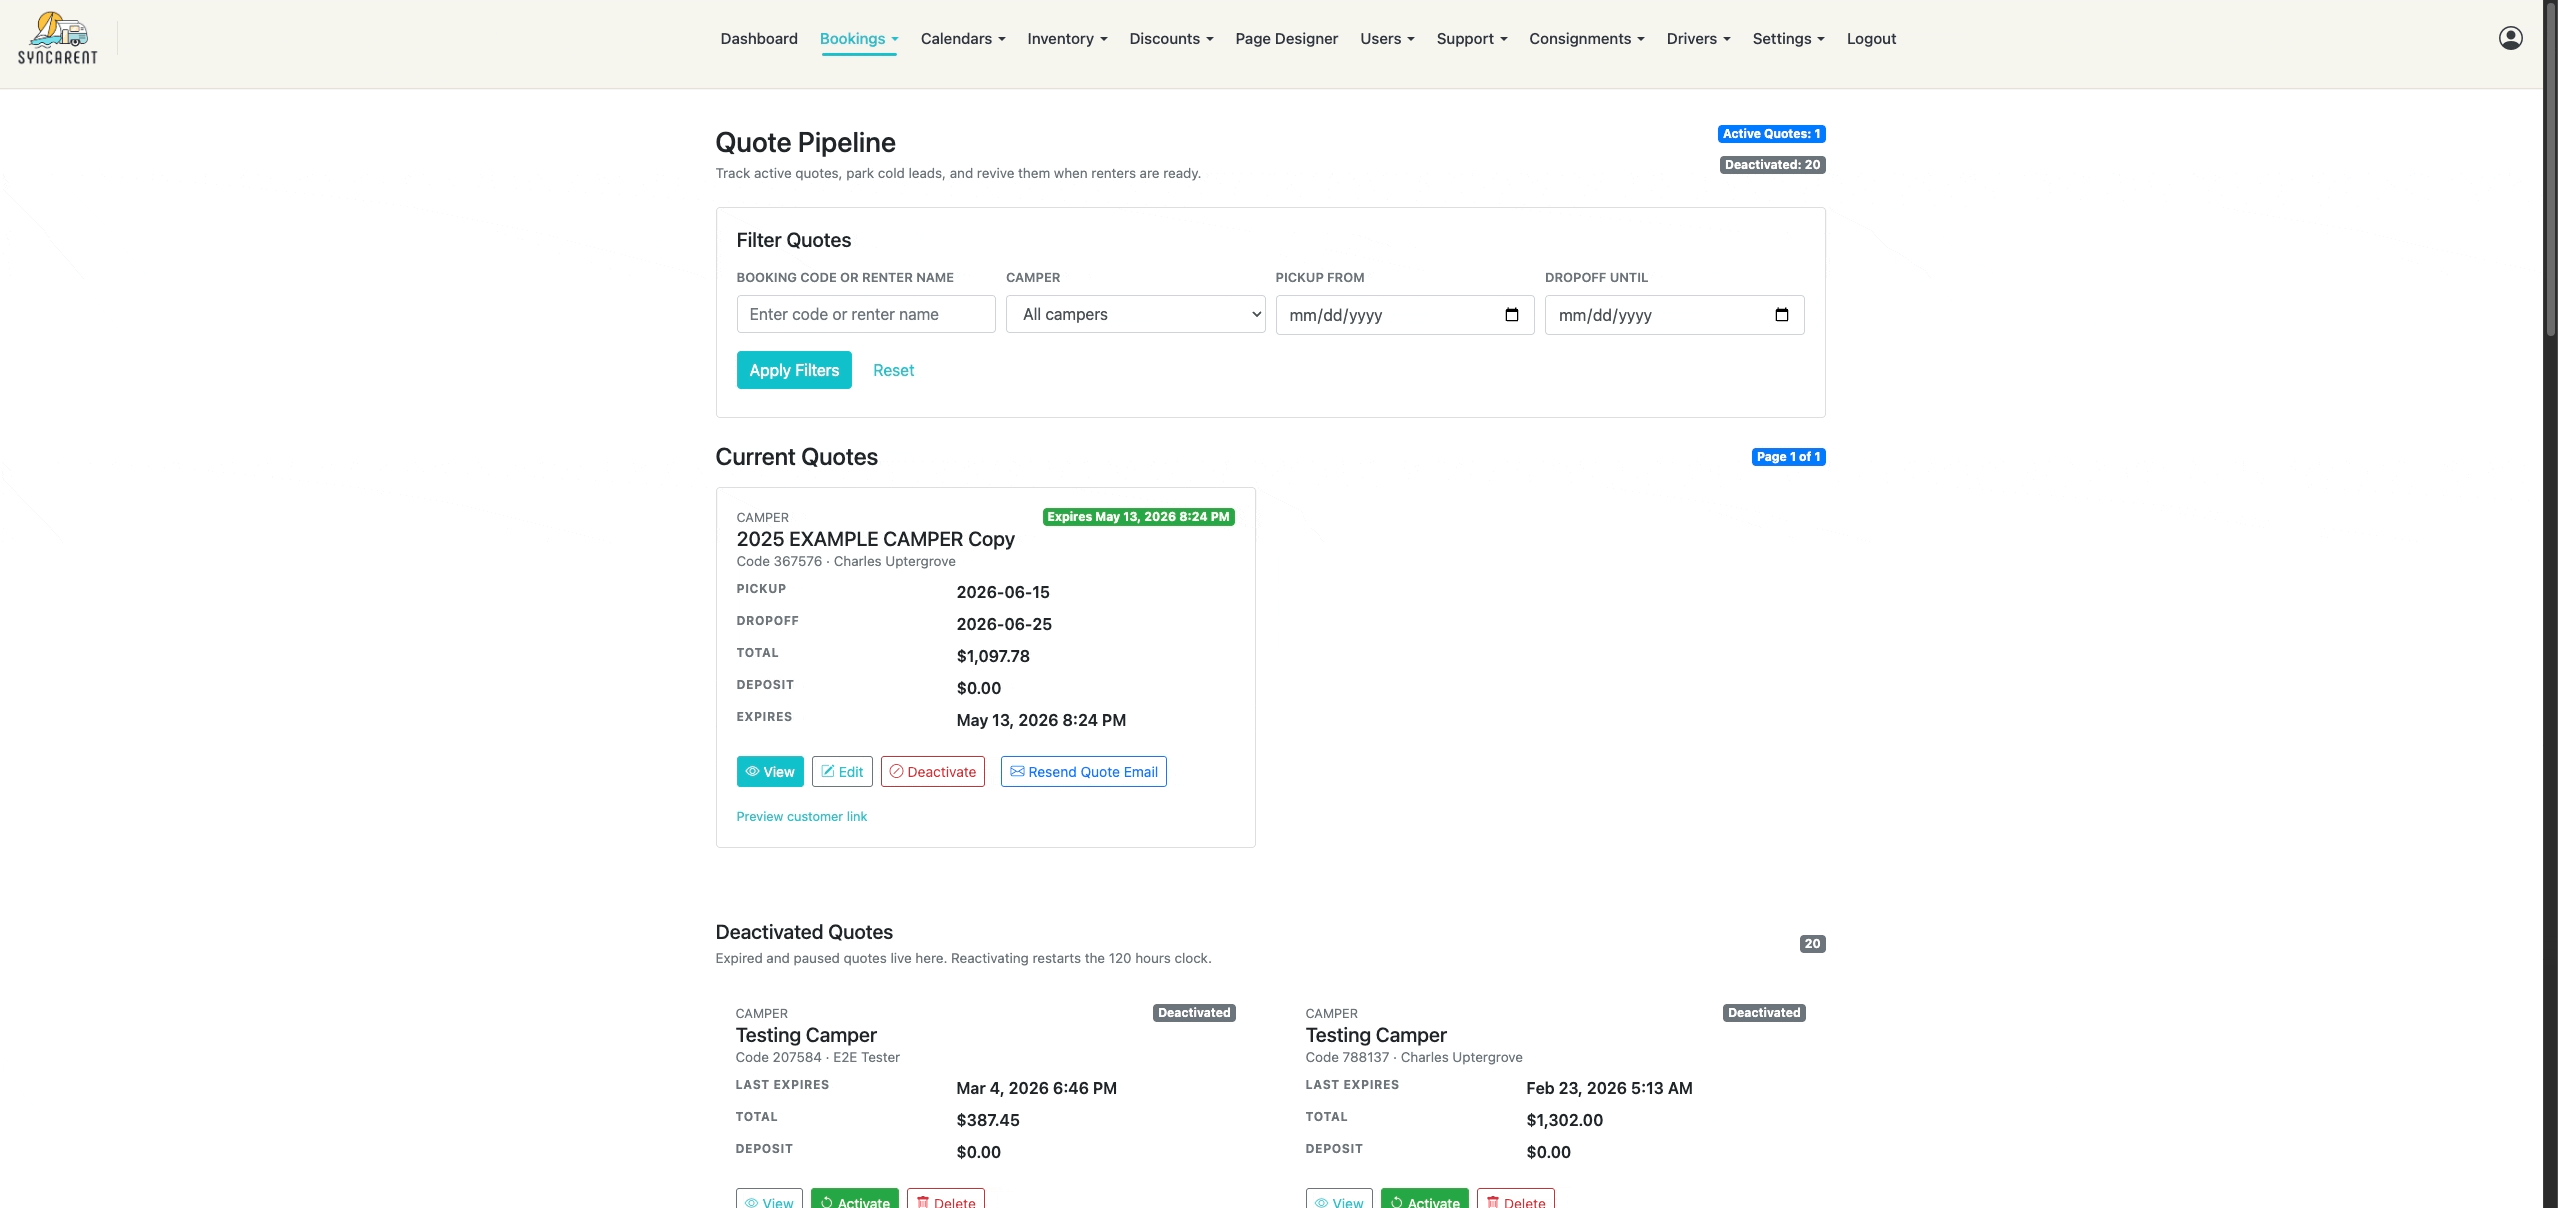The width and height of the screenshot is (2558, 1208).
Task: Expand the Settings menu
Action: 1788,39
